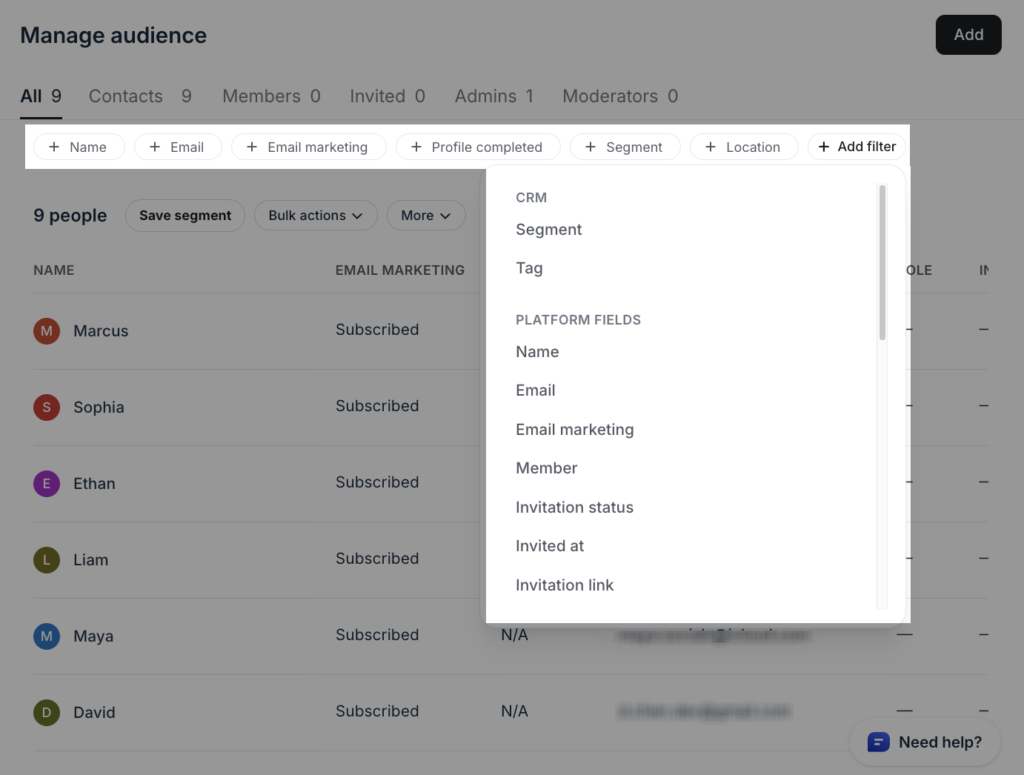1024x775 pixels.
Task: Click the plus icon on Location chip
Action: tap(711, 147)
